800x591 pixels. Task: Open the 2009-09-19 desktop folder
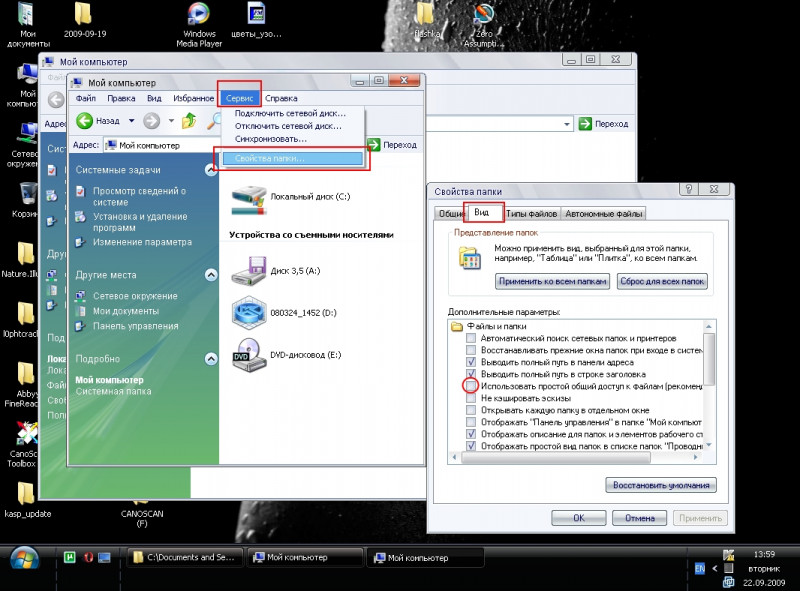click(x=85, y=20)
